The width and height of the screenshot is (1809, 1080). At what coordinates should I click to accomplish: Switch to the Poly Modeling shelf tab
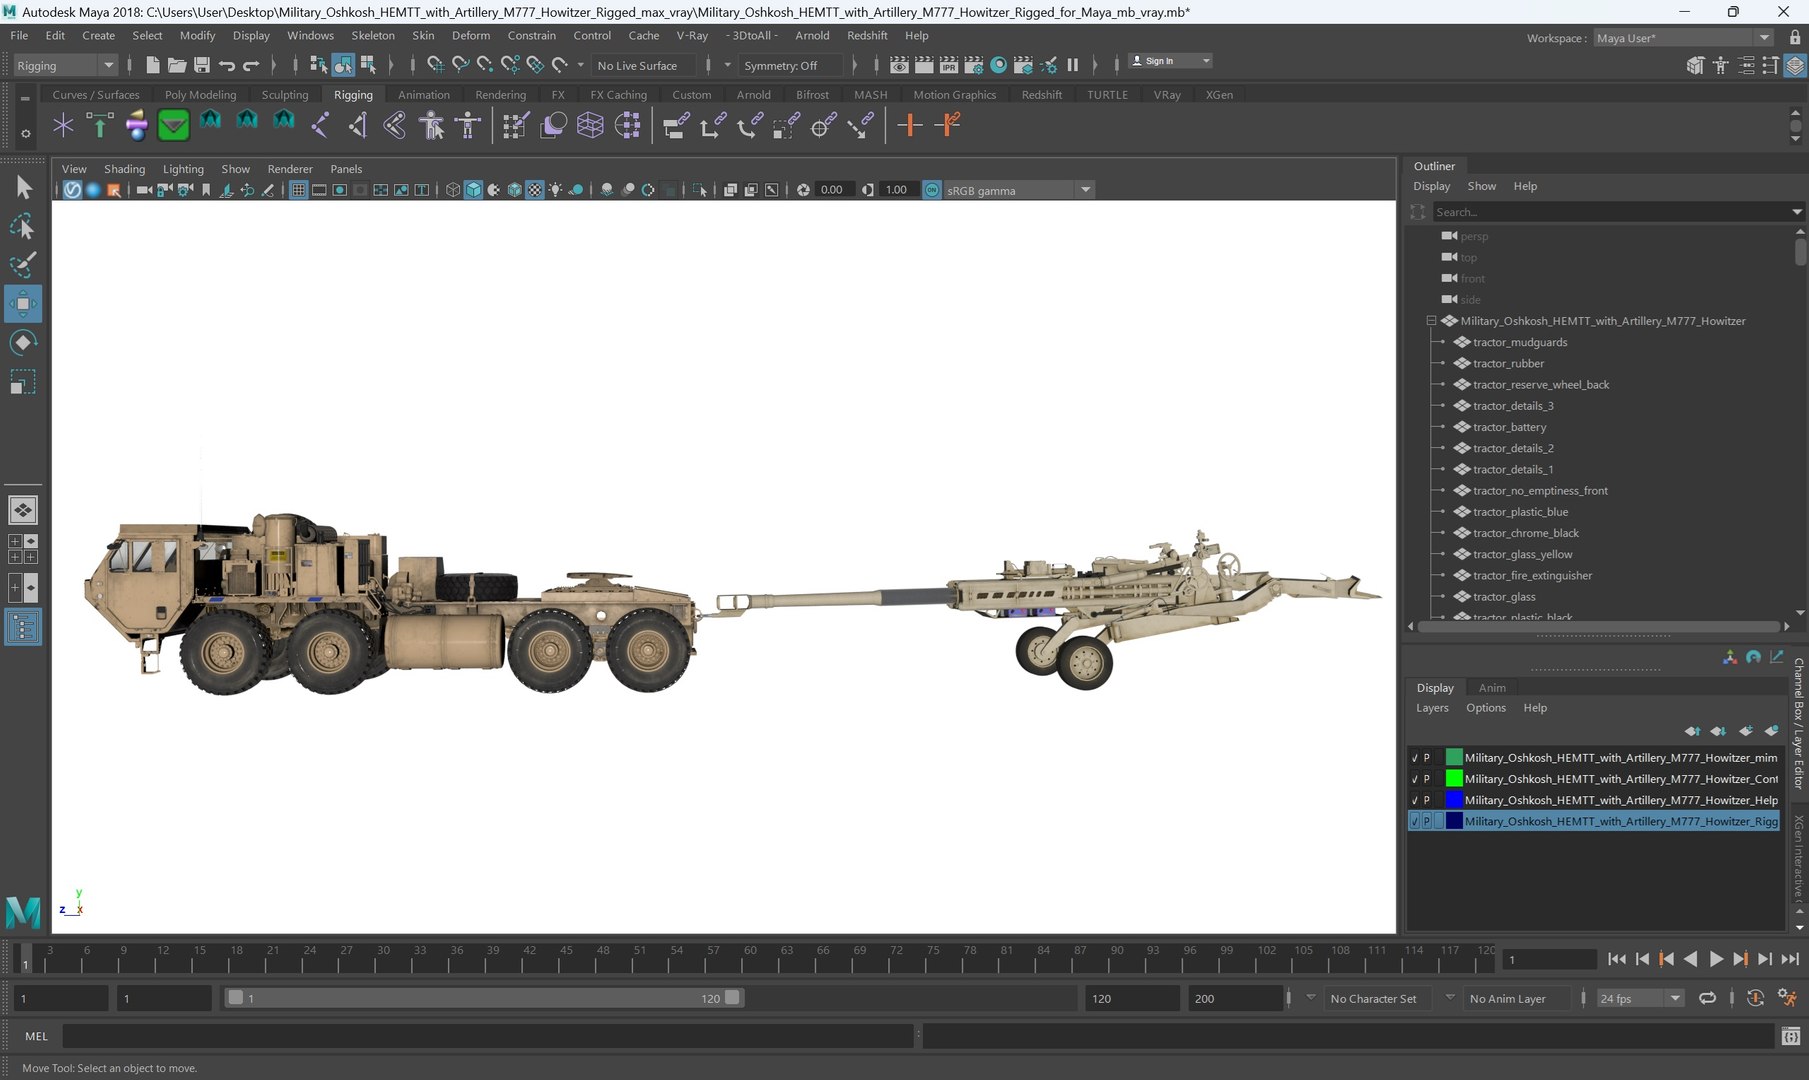[x=200, y=95]
